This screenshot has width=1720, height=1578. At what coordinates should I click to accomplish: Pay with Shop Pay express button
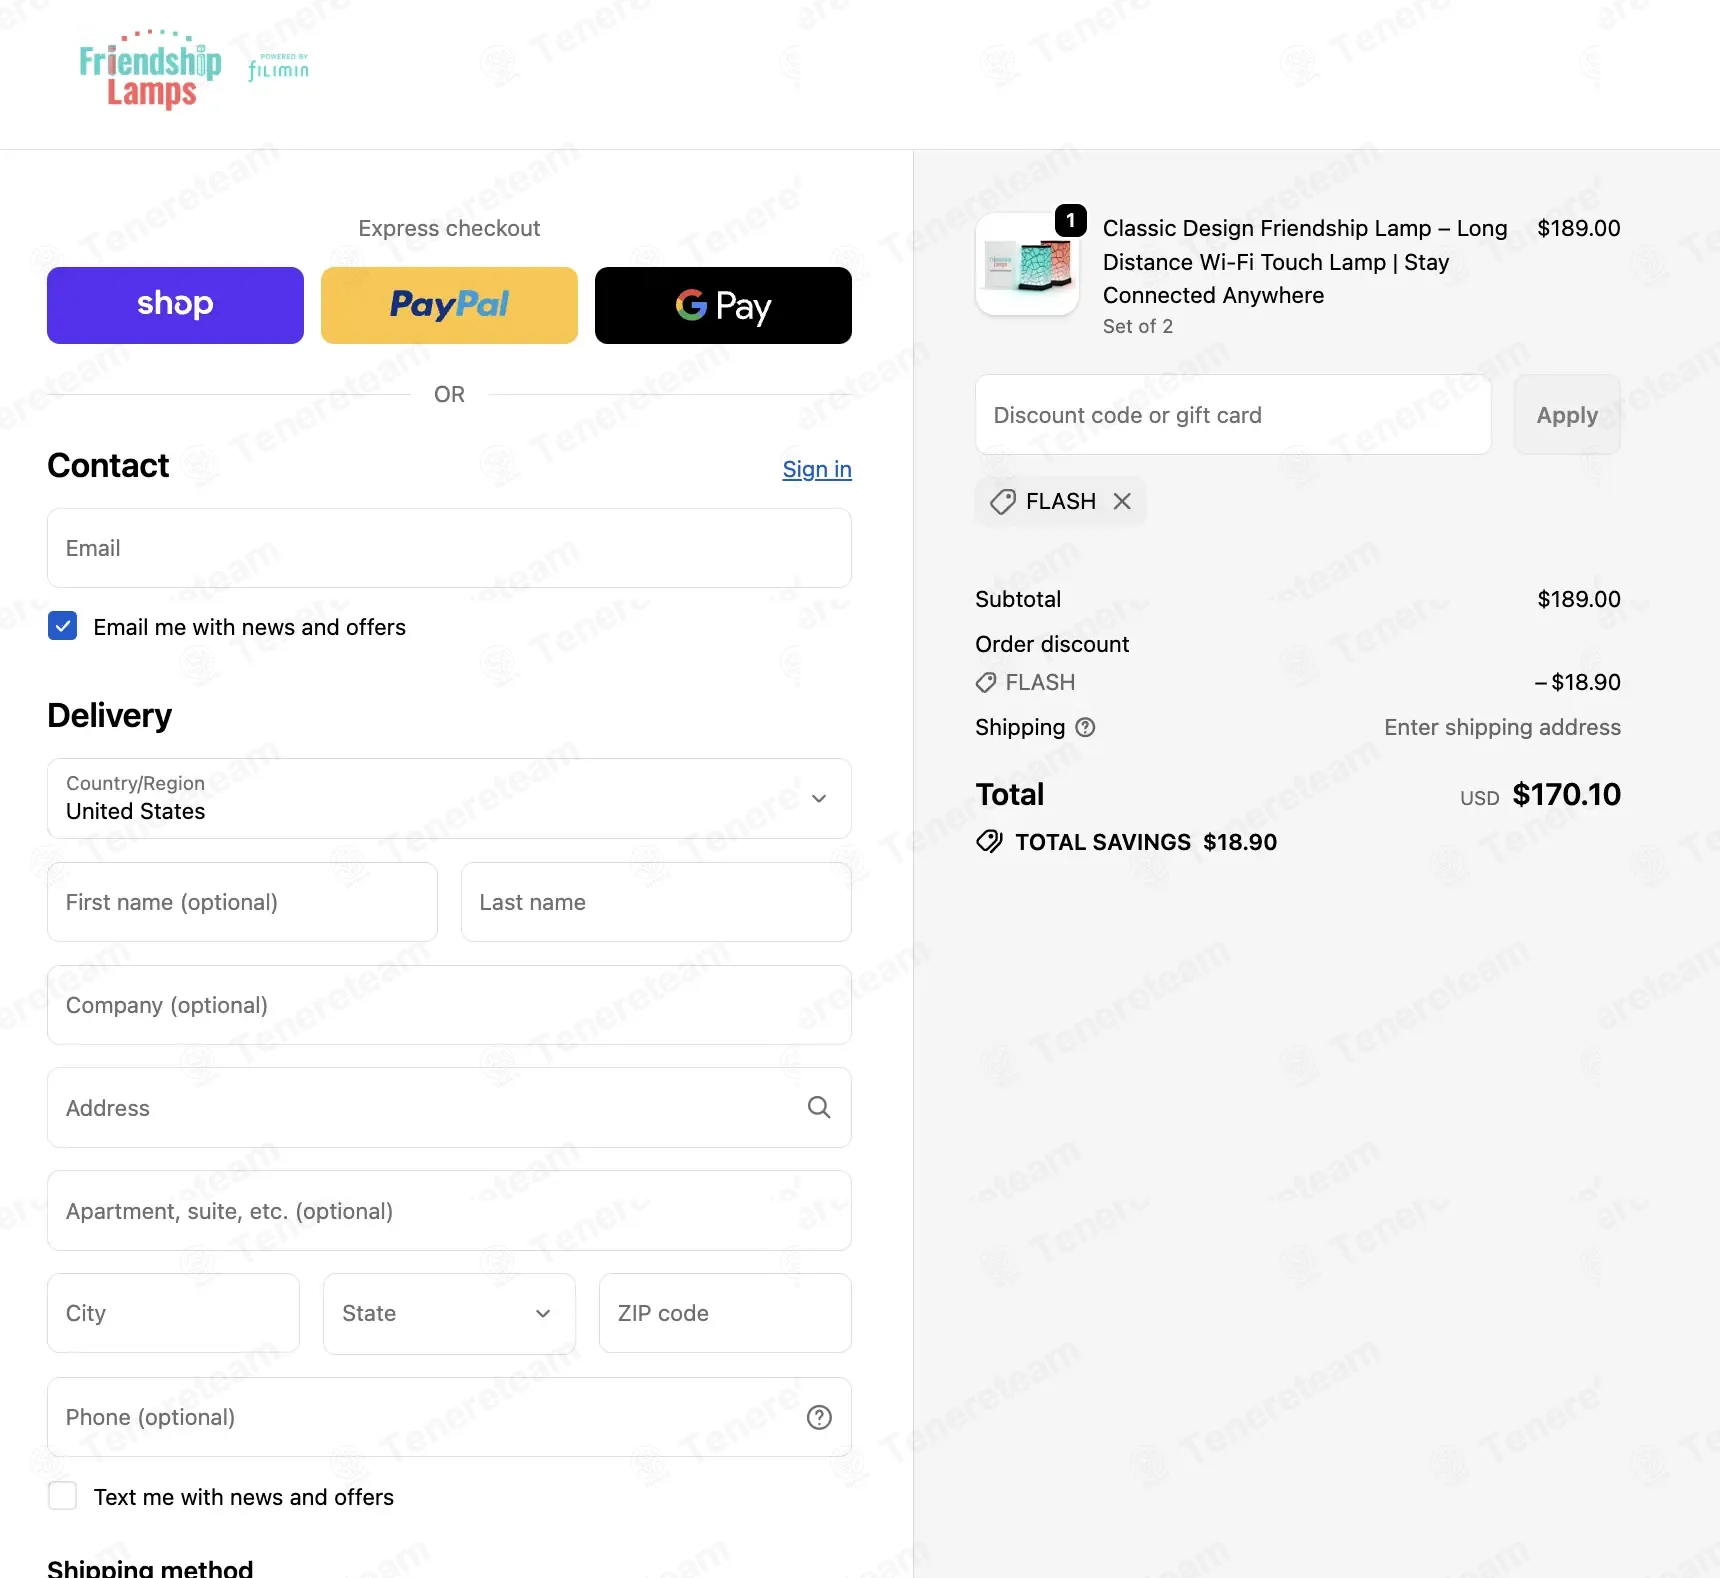pos(175,305)
